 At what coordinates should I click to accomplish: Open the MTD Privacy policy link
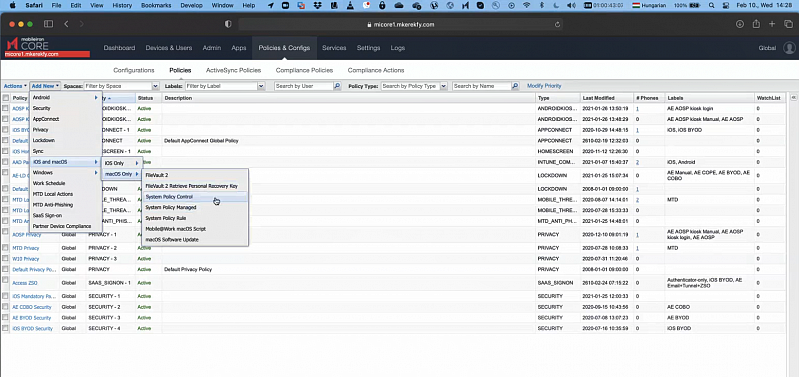pos(25,248)
